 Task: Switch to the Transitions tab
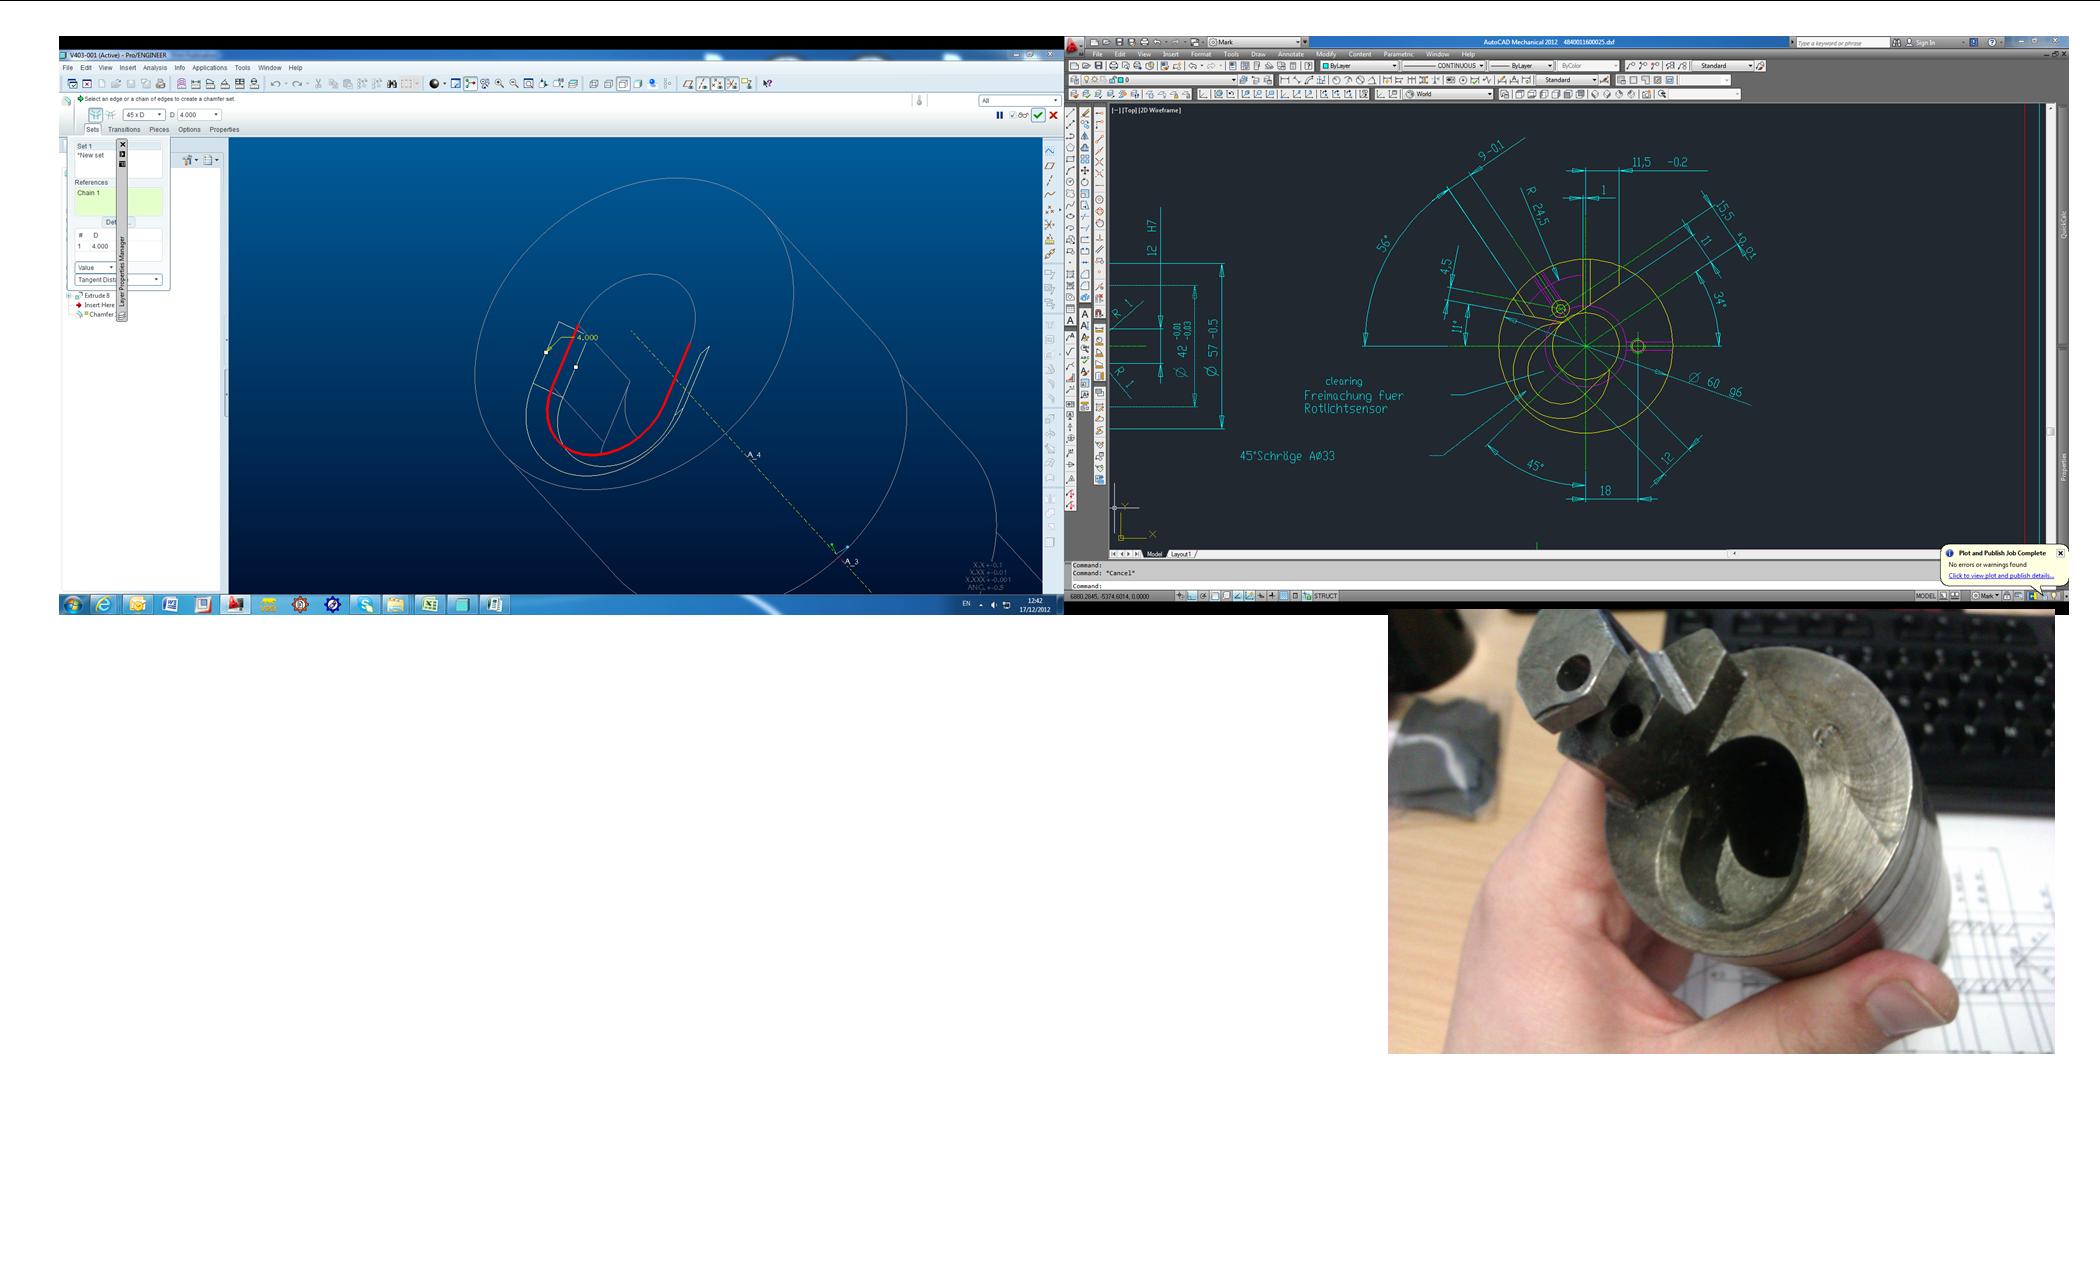124,130
